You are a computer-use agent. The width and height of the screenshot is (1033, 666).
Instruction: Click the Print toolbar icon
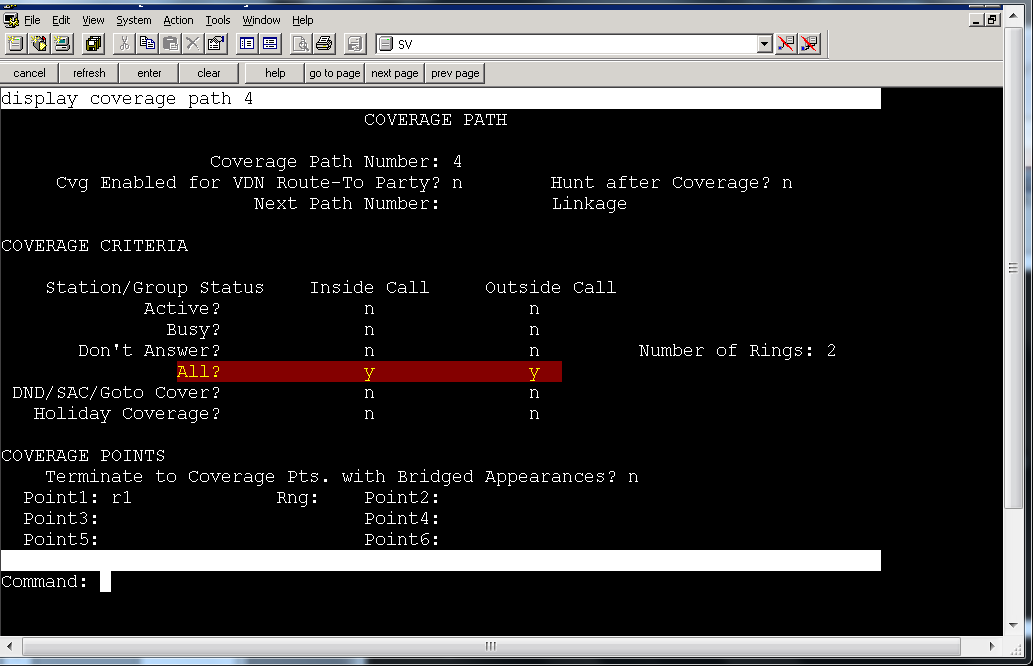click(x=323, y=44)
